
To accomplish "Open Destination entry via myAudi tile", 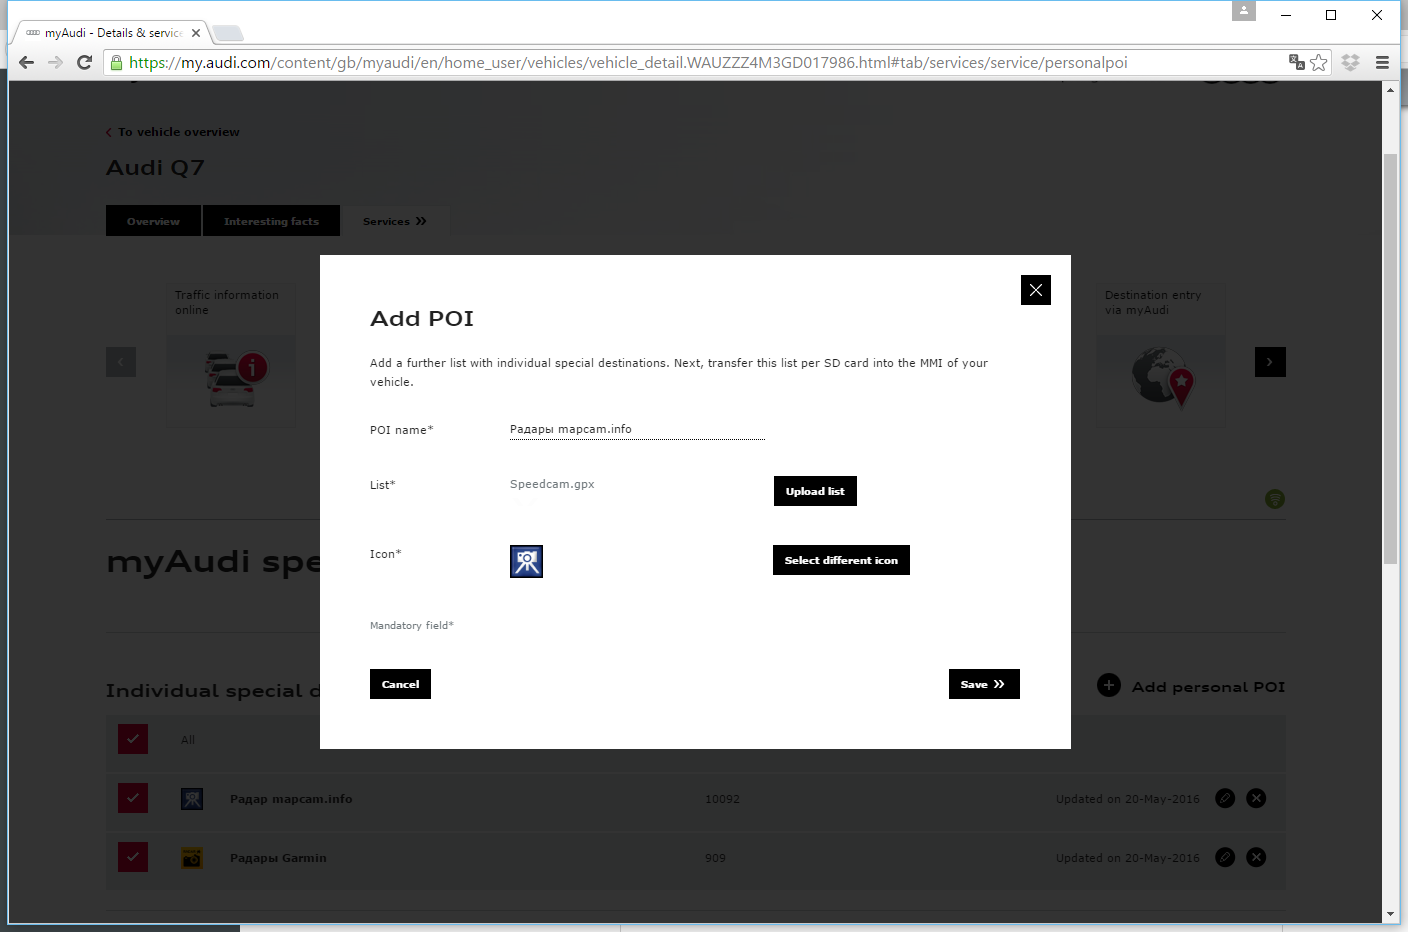I will (x=1161, y=355).
